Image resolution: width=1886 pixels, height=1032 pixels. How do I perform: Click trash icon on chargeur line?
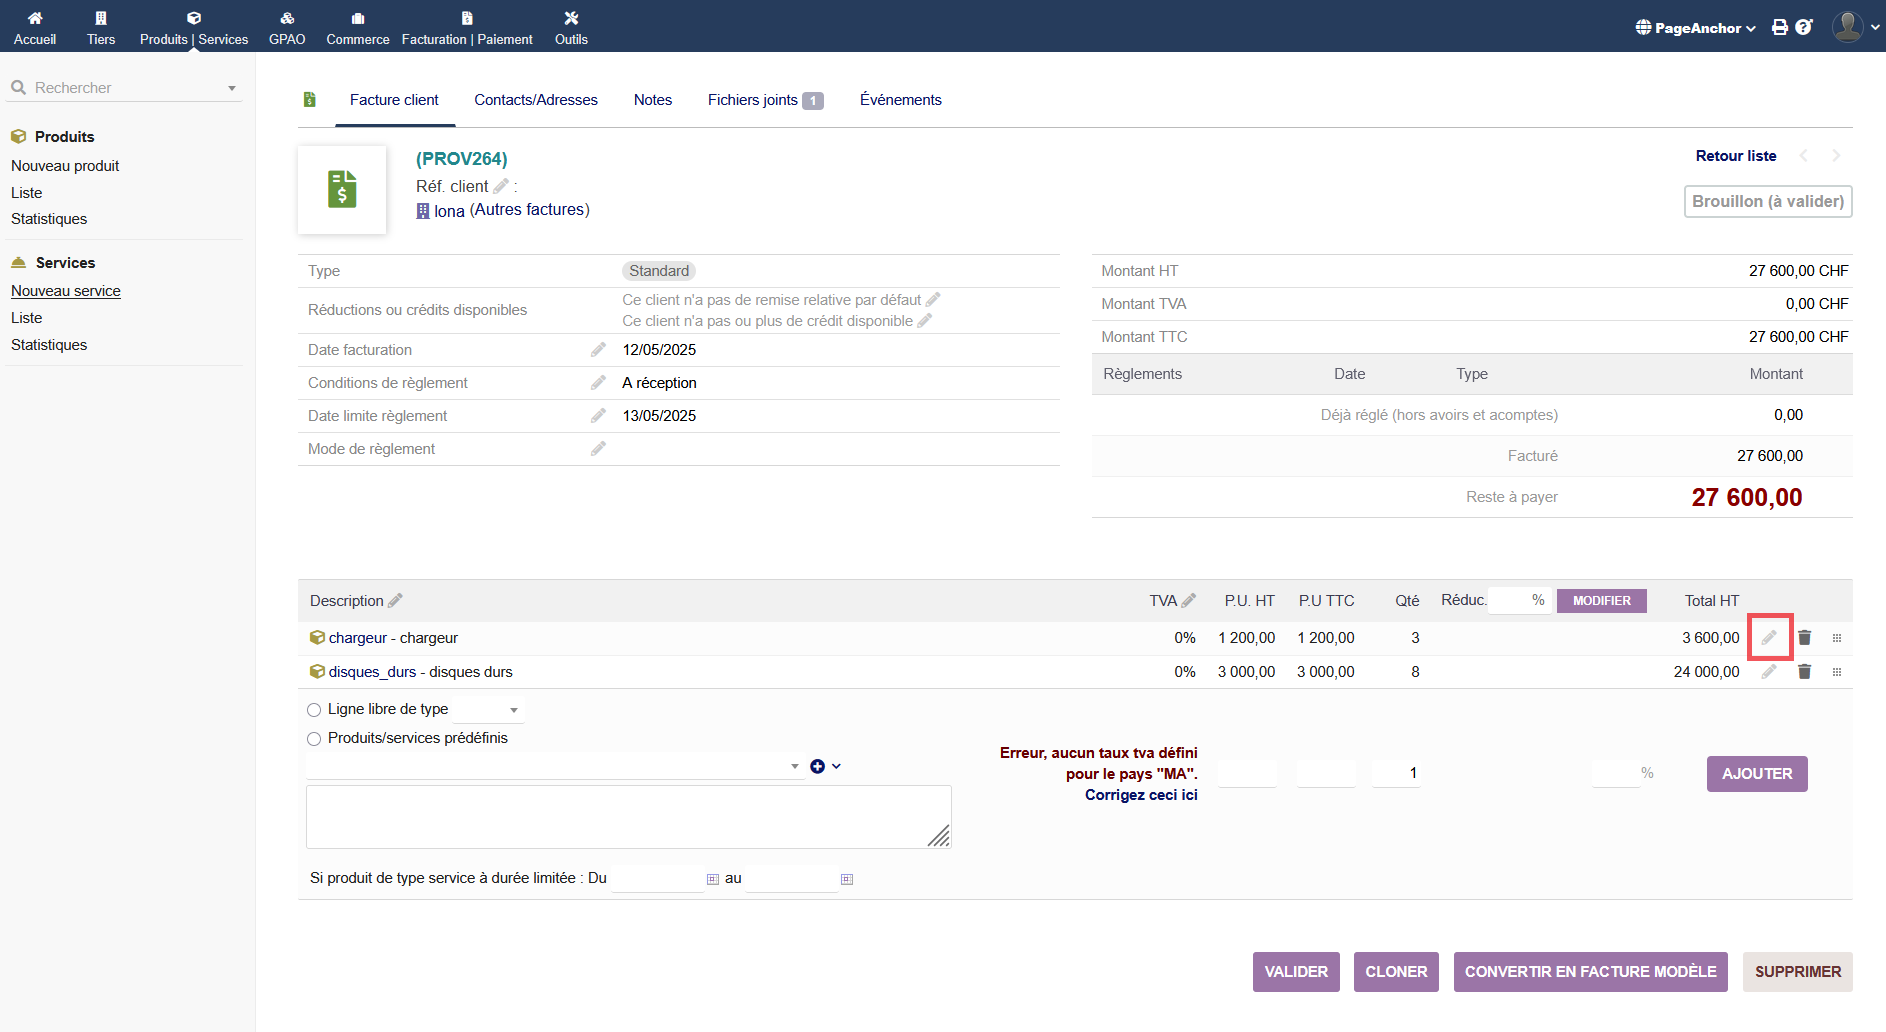[1804, 638]
